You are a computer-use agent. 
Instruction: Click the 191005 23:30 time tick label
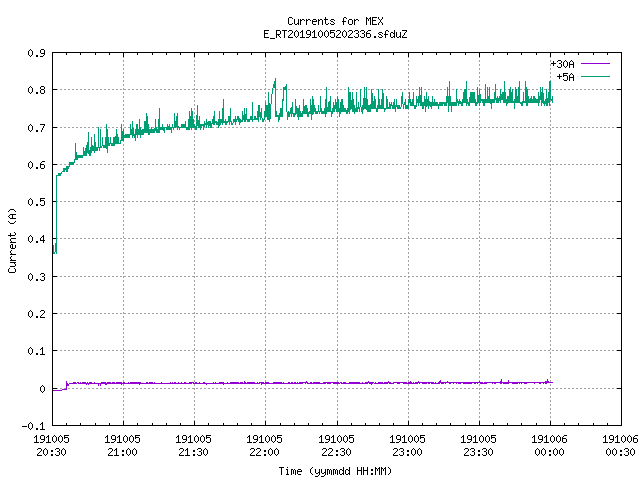tap(478, 446)
